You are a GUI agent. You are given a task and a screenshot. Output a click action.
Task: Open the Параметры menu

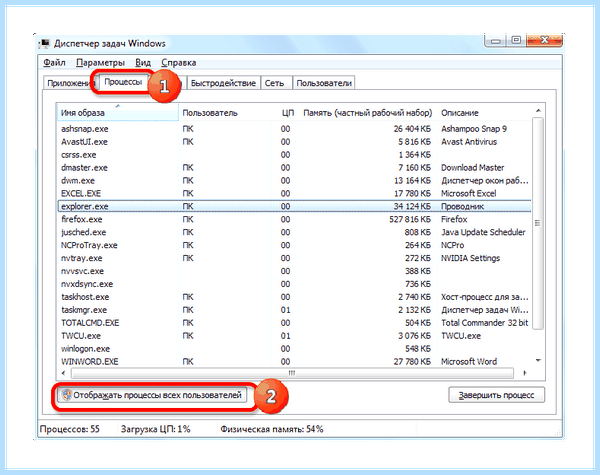[x=100, y=63]
